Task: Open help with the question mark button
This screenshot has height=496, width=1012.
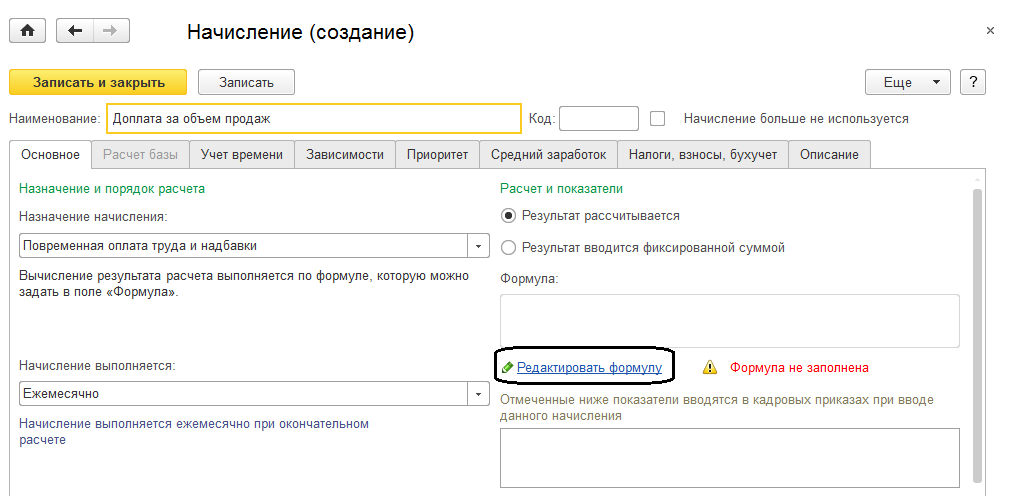Action: (973, 82)
